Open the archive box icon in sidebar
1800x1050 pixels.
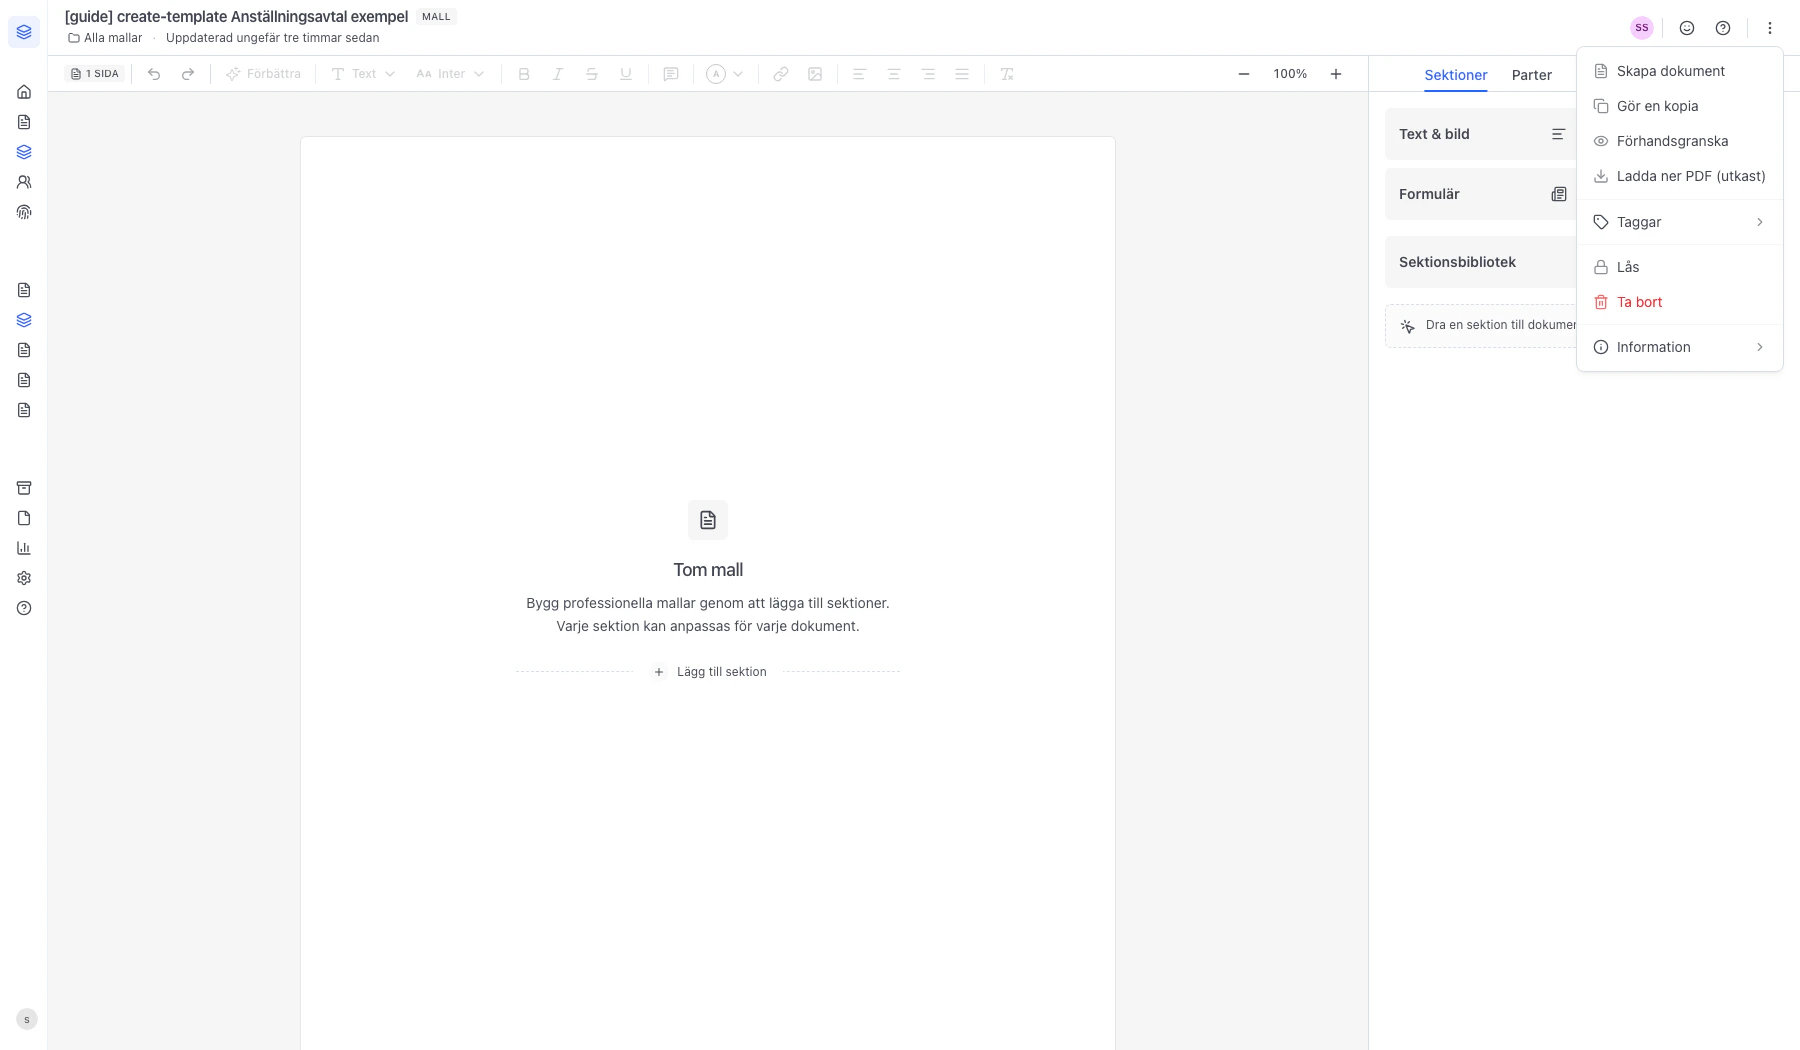[x=24, y=488]
